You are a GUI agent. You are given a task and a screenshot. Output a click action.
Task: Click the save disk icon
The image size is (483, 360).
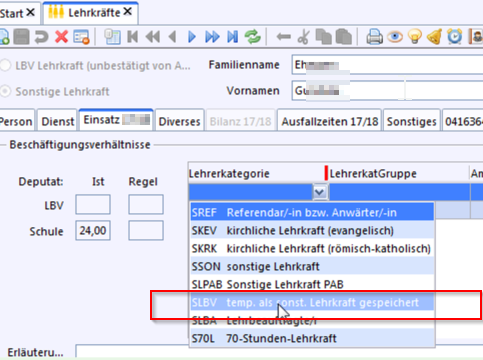pos(21,37)
